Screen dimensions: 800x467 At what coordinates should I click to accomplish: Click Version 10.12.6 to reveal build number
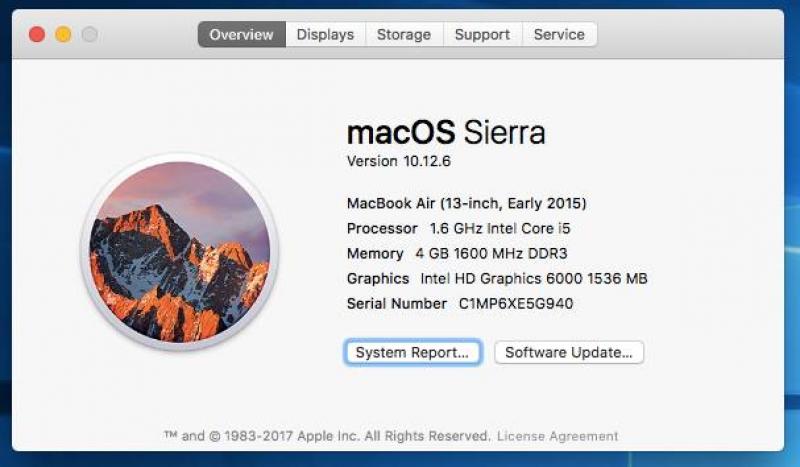(399, 161)
